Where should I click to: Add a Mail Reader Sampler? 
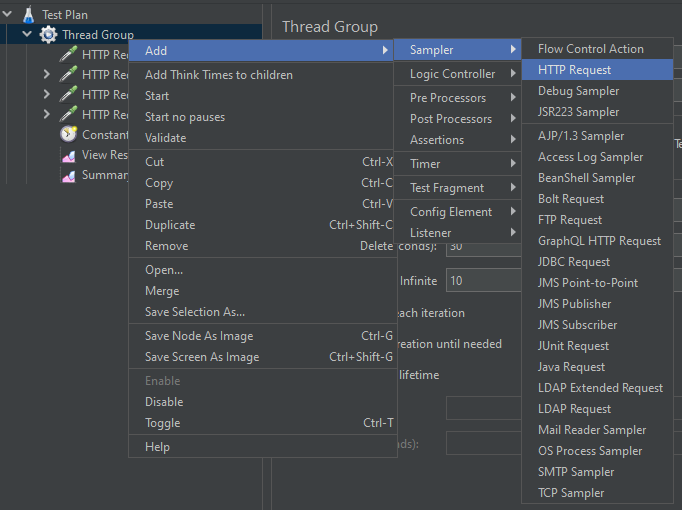coord(598,430)
